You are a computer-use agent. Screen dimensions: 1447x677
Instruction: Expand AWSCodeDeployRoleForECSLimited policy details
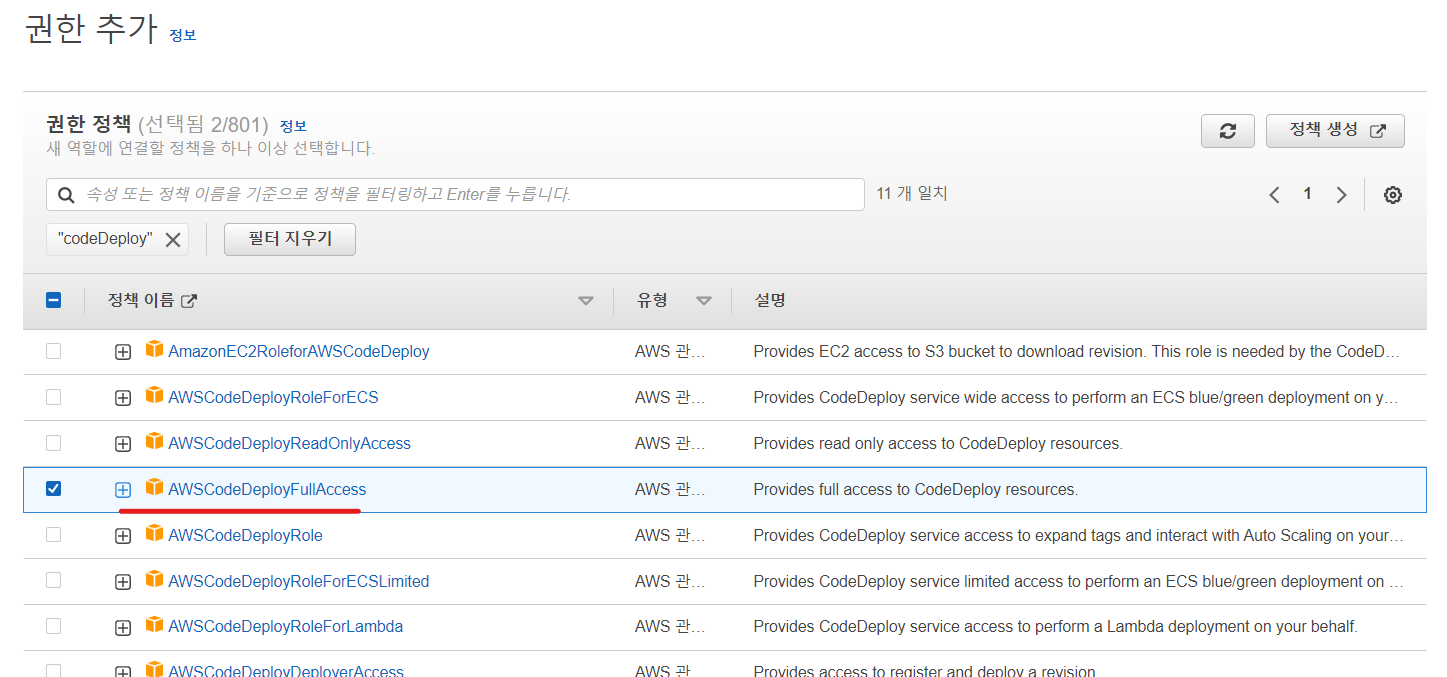(123, 582)
